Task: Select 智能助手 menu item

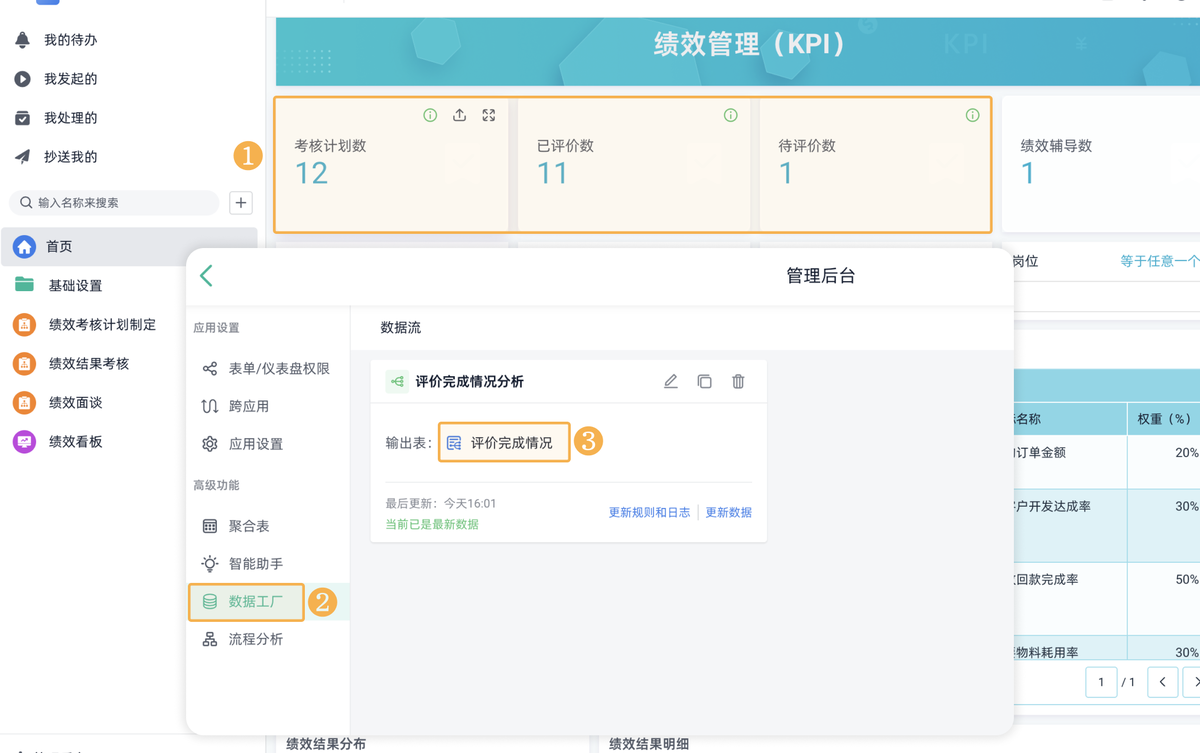Action: (x=255, y=564)
